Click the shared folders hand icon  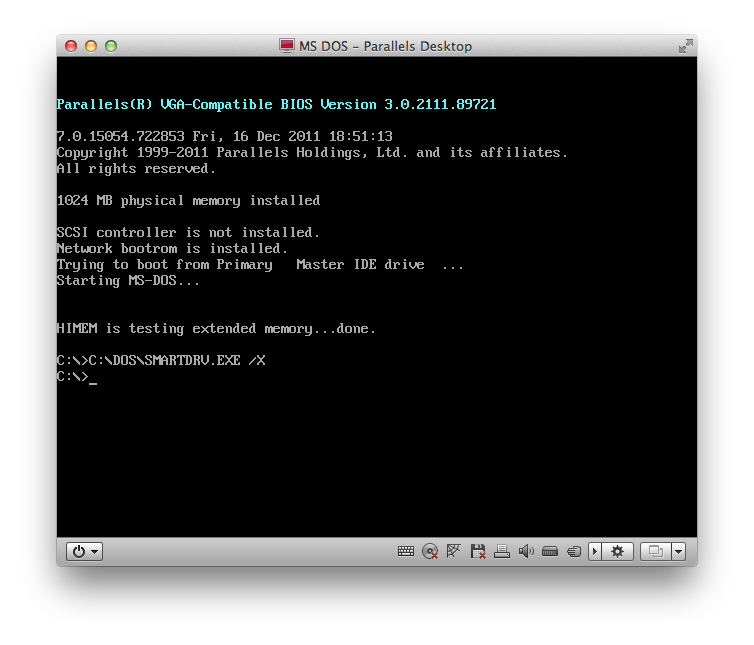point(574,551)
